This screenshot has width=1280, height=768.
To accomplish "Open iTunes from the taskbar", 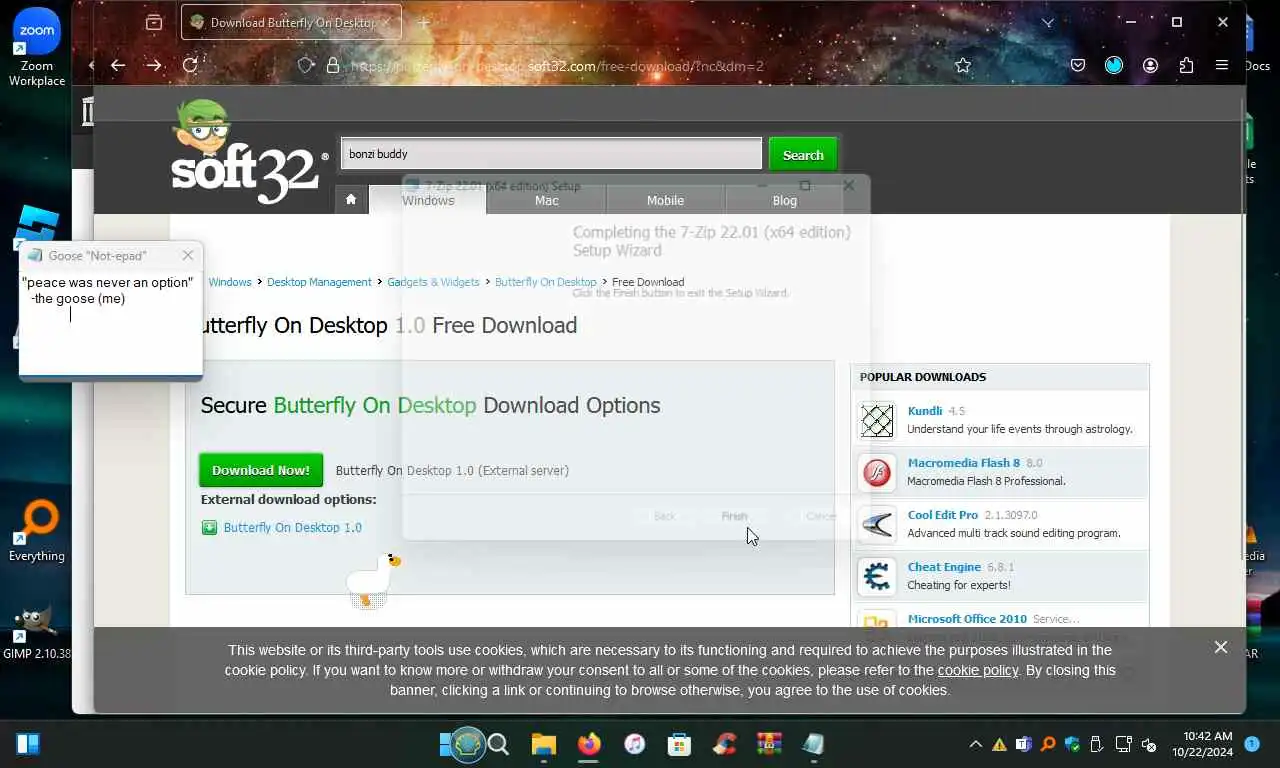I will pos(634,744).
